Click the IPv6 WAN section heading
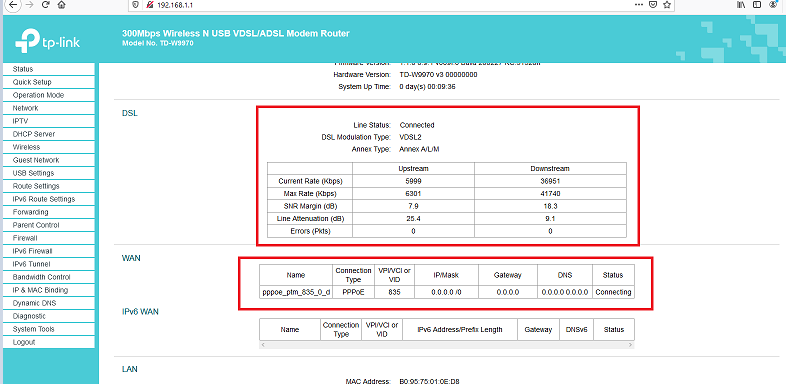This screenshot has height=384, width=786. 140,312
